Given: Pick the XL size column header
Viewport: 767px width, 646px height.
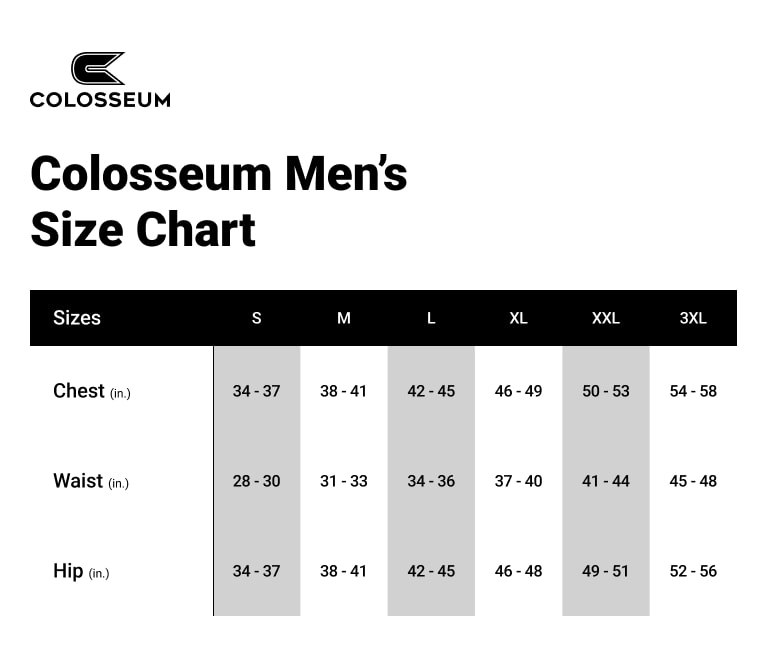Looking at the screenshot, I should (x=518, y=318).
